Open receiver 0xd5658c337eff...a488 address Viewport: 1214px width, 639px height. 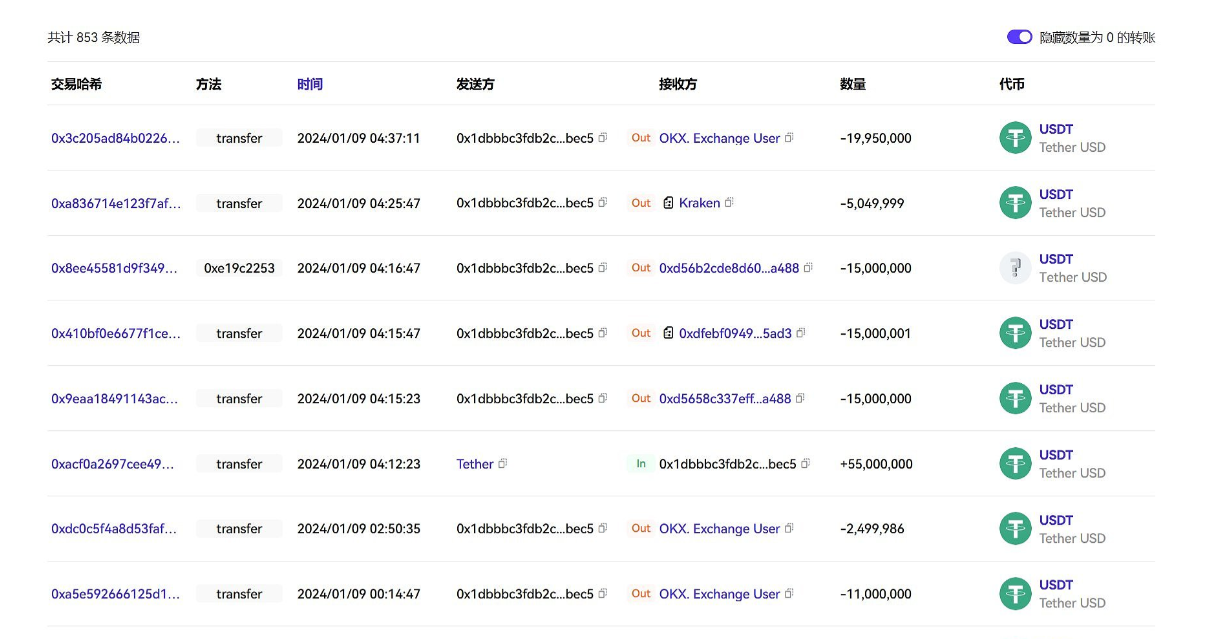(x=725, y=398)
